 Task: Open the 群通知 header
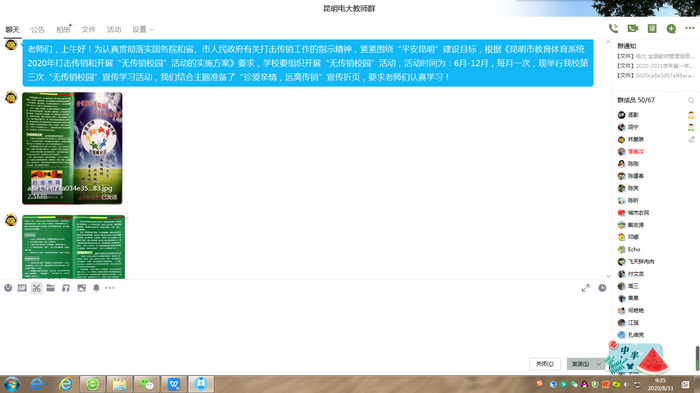click(x=627, y=46)
